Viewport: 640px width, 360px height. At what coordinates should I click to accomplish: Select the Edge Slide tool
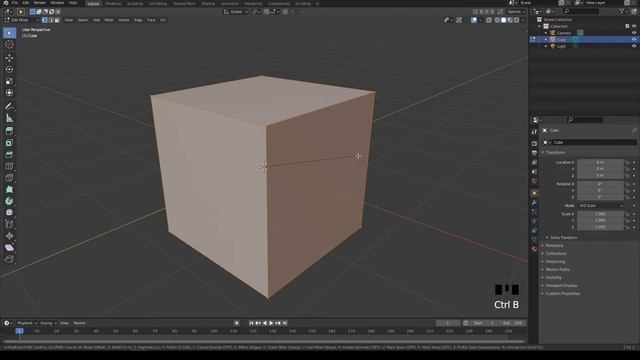(x=9, y=224)
